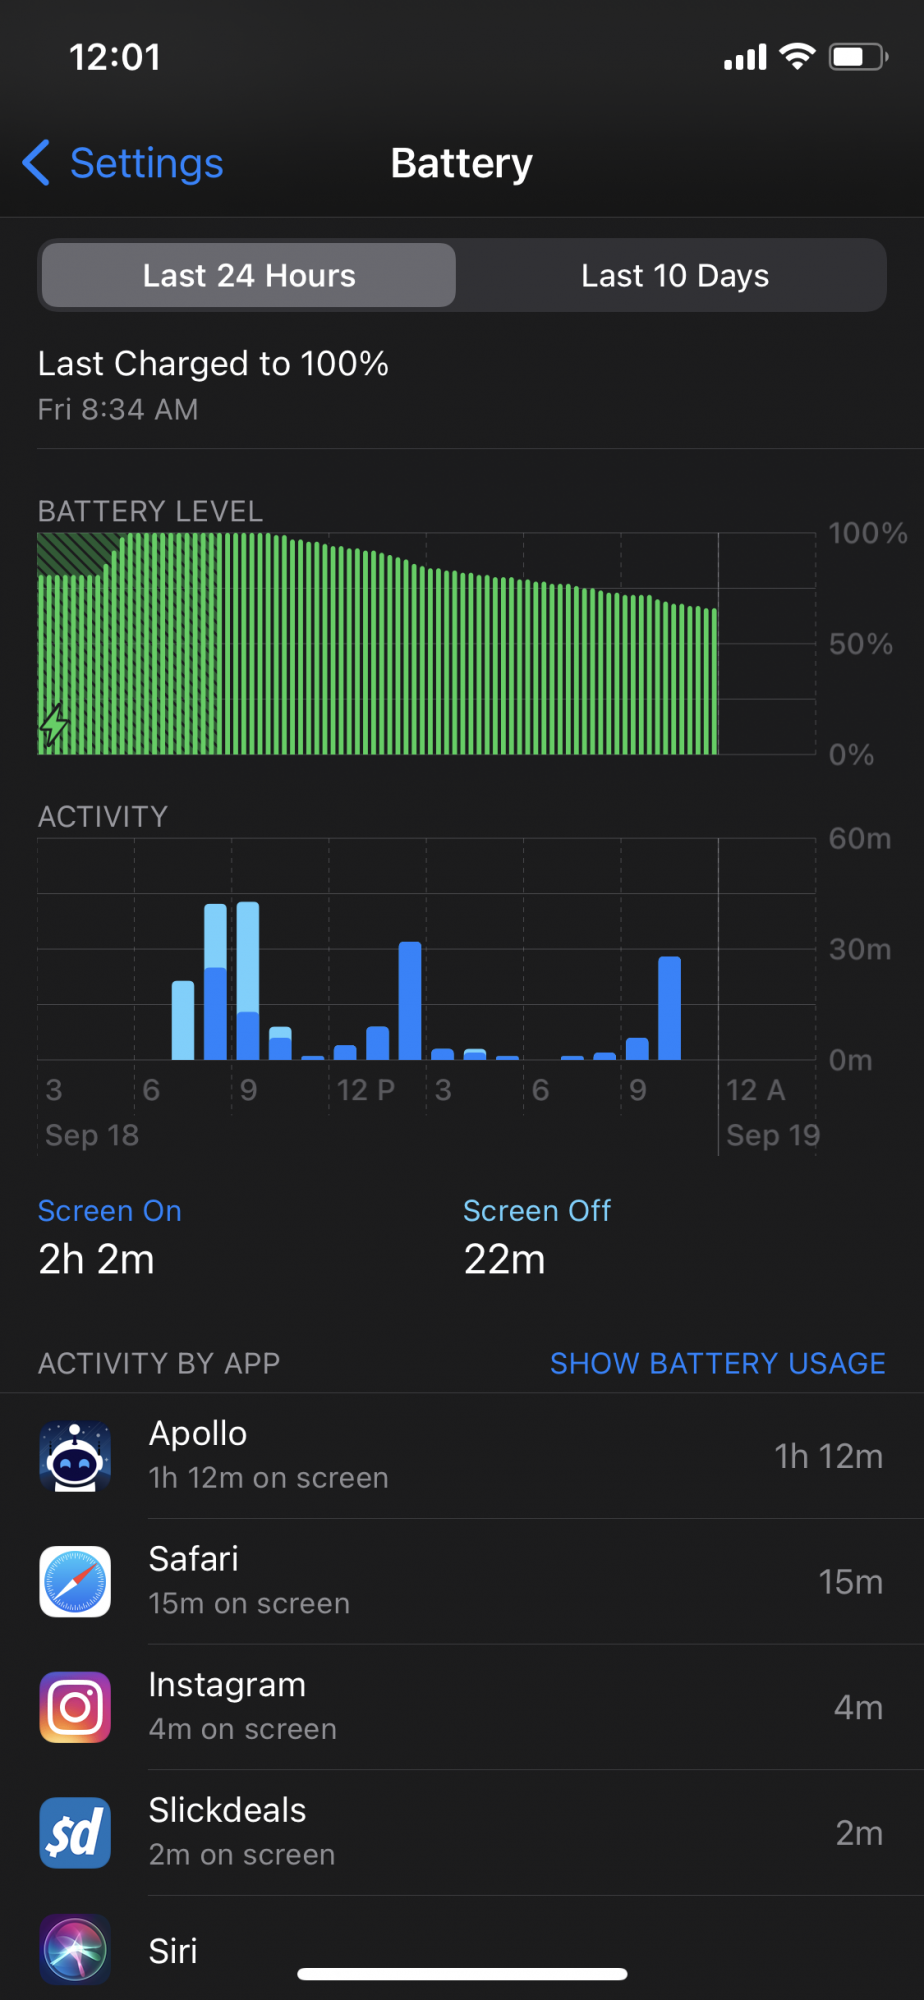Tap the back chevron arrow icon
Image resolution: width=924 pixels, height=2000 pixels.
click(36, 163)
